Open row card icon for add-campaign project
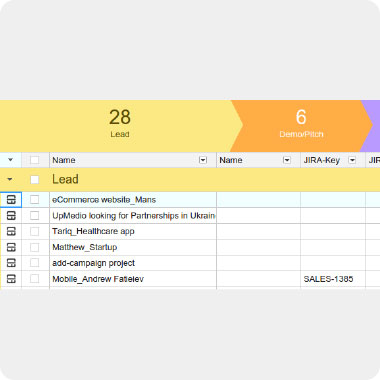Screen dimensions: 380x380 coord(11,263)
